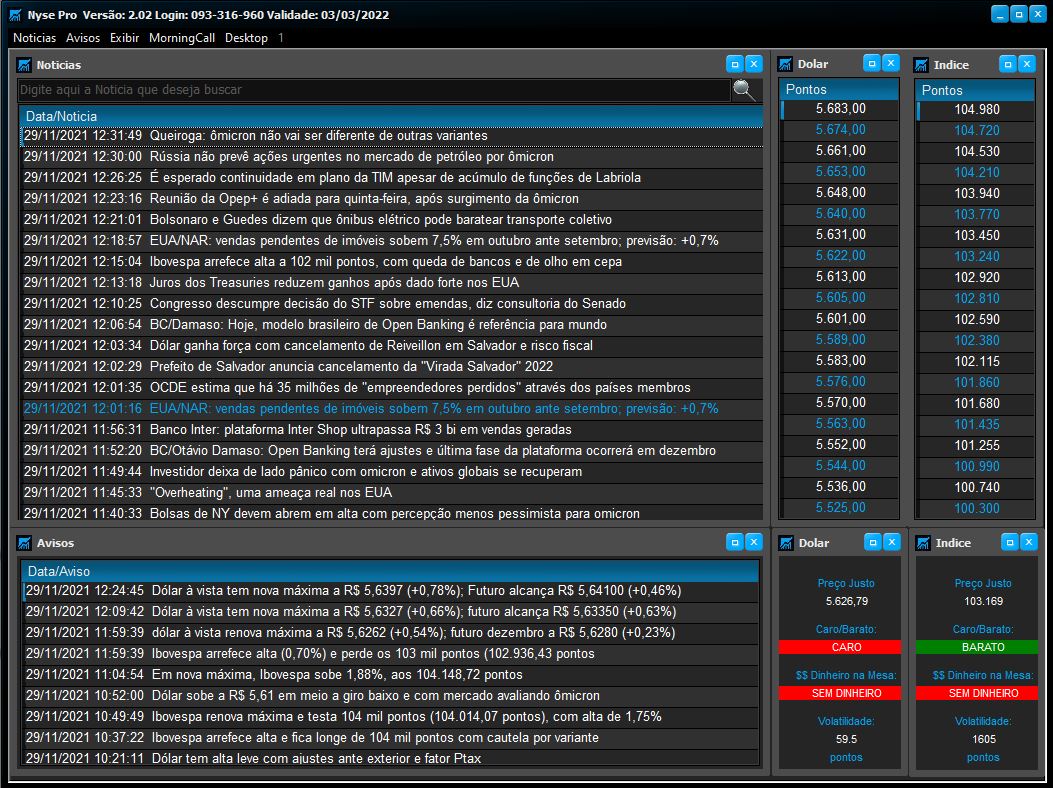This screenshot has height=788, width=1053.
Task: Click the red CARO indicator bar
Action: click(x=838, y=647)
